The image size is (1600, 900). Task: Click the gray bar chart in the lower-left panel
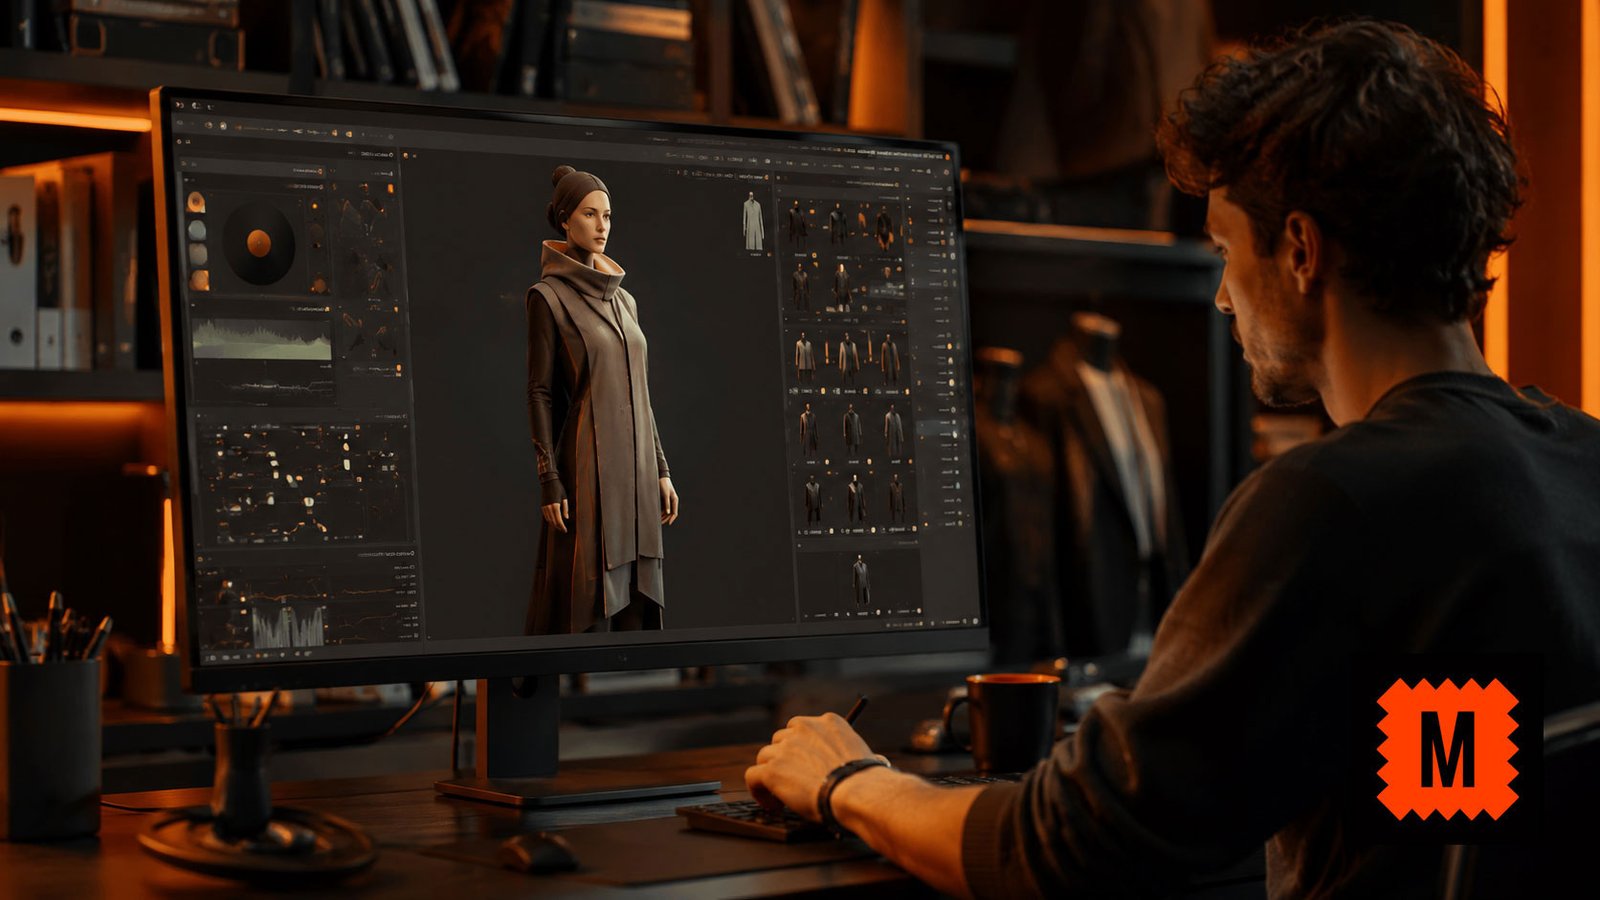(x=288, y=627)
